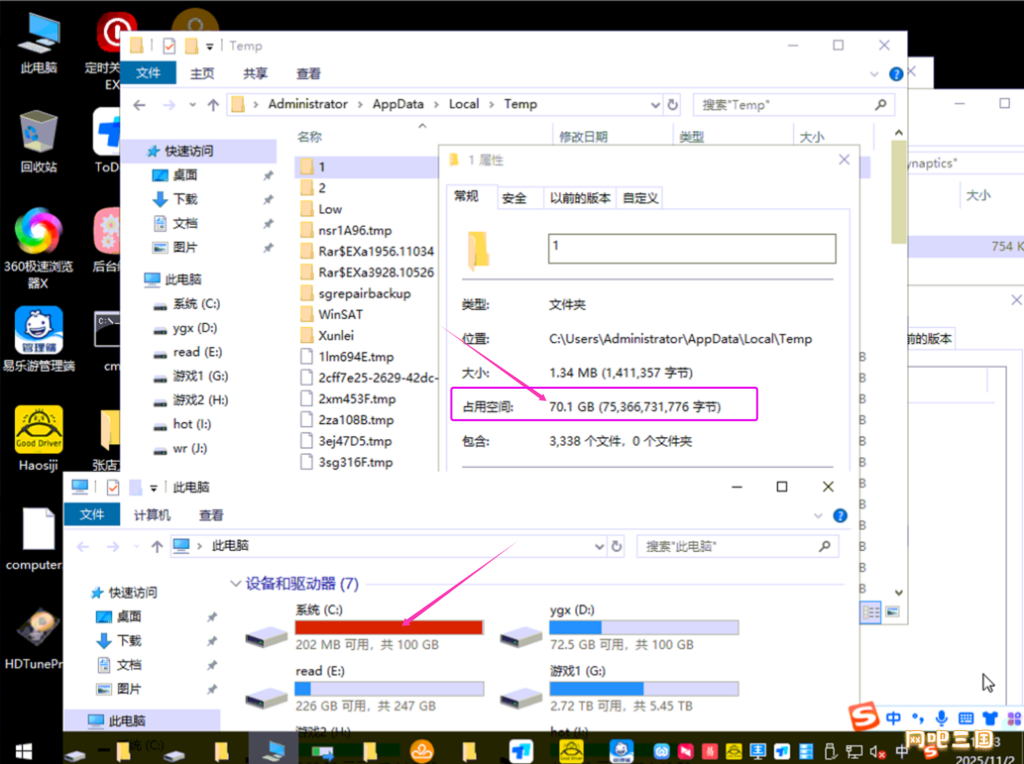Toggle properties checkmark icon in Temp title bar

tap(168, 46)
